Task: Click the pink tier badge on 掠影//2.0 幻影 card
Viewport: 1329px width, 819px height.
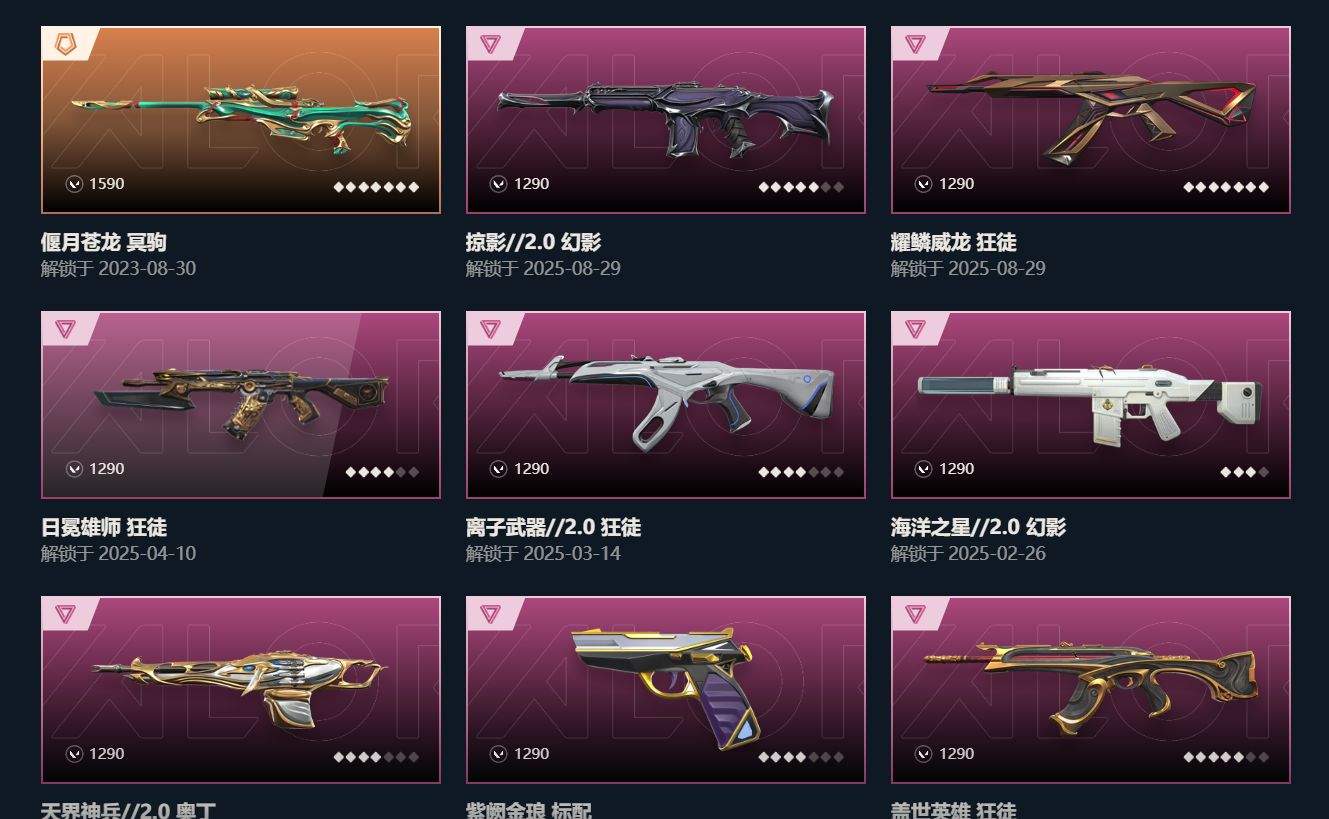Action: (490, 44)
